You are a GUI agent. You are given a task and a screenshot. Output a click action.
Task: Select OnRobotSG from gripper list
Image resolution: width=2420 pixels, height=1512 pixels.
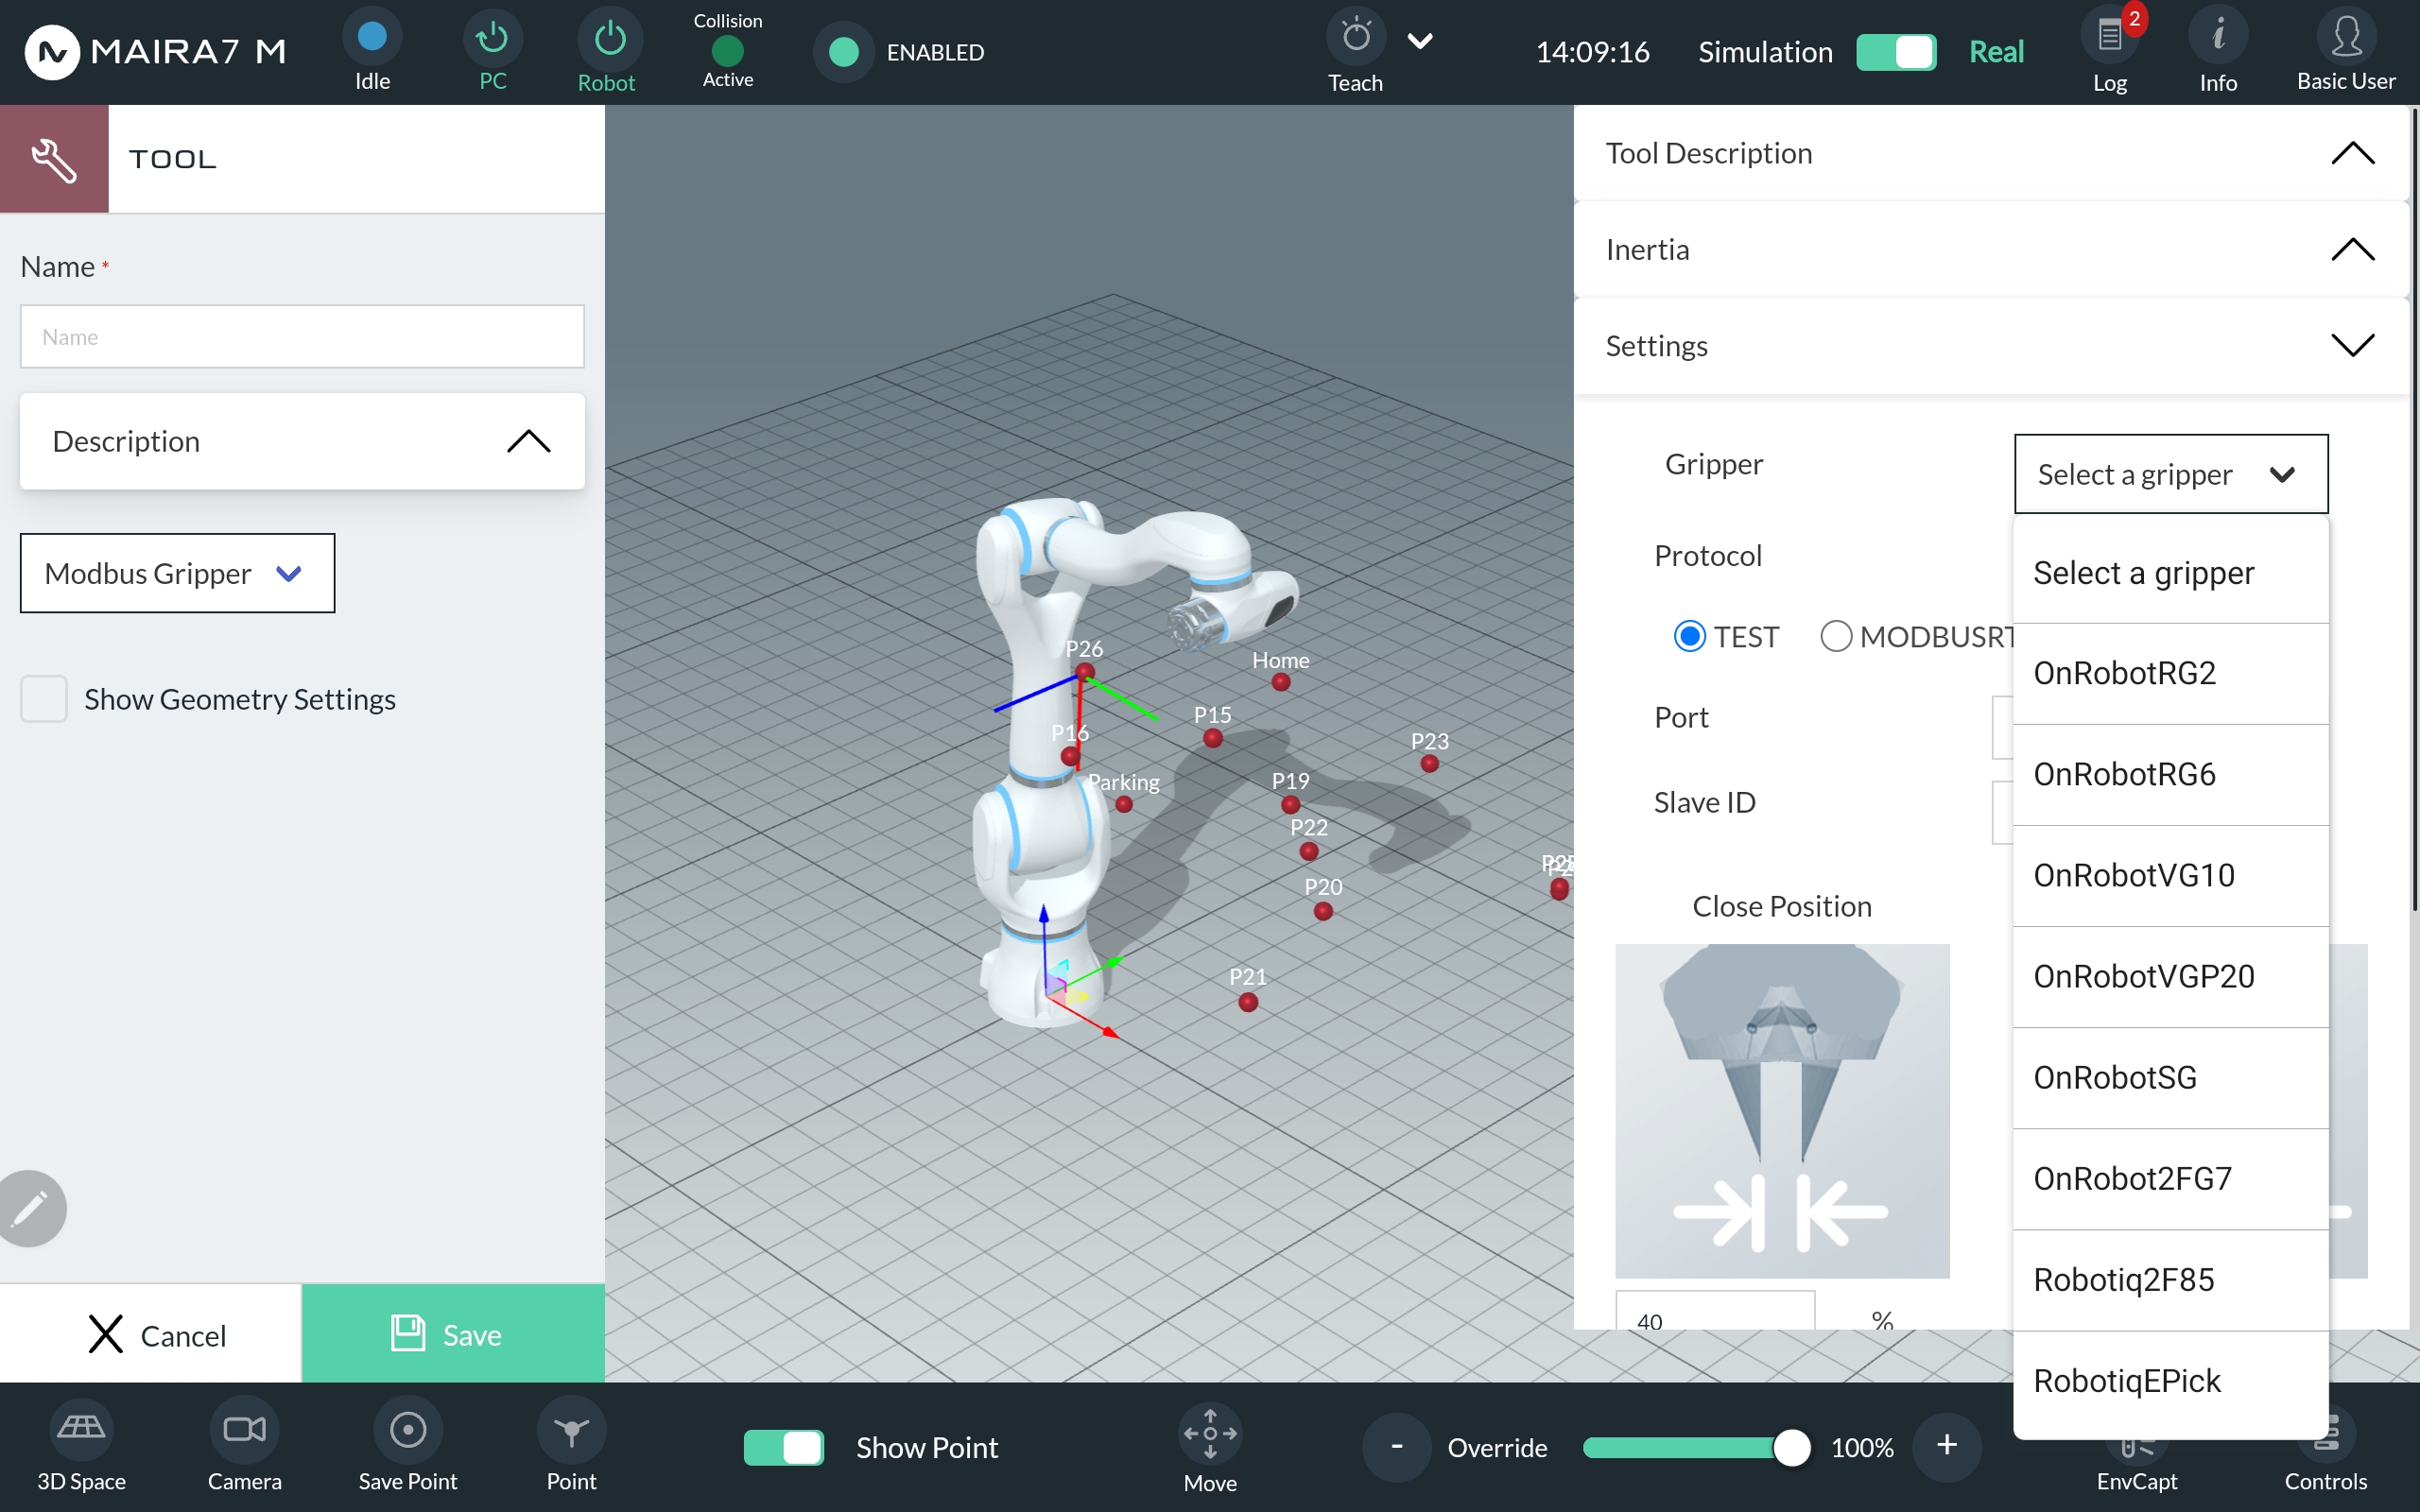[x=2171, y=1077]
